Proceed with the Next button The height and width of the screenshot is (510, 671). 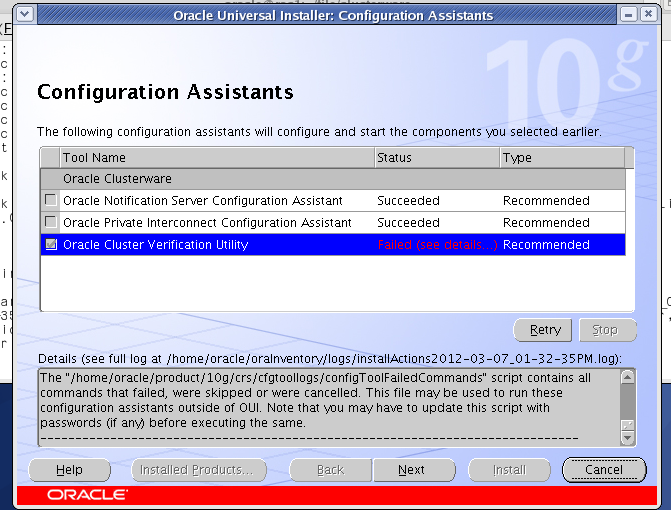coord(414,470)
